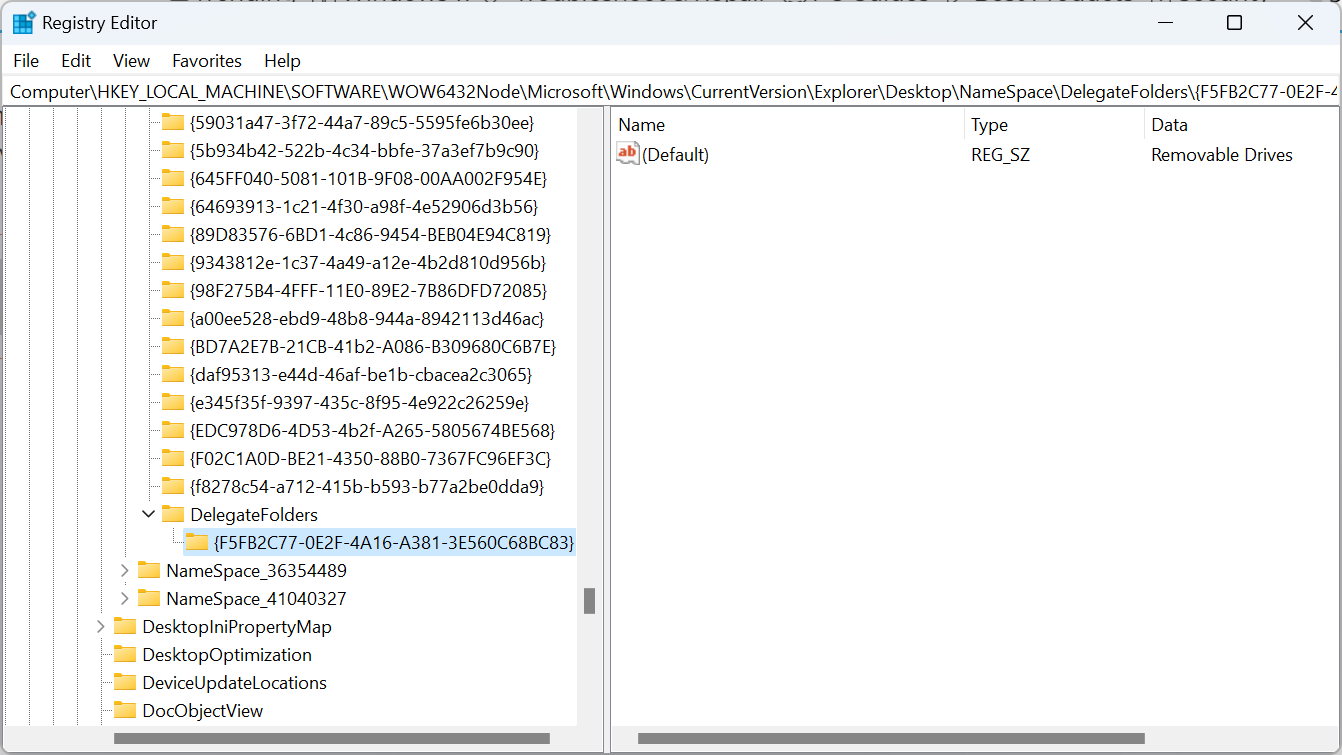Select the DelegateFolders key label

click(x=254, y=515)
